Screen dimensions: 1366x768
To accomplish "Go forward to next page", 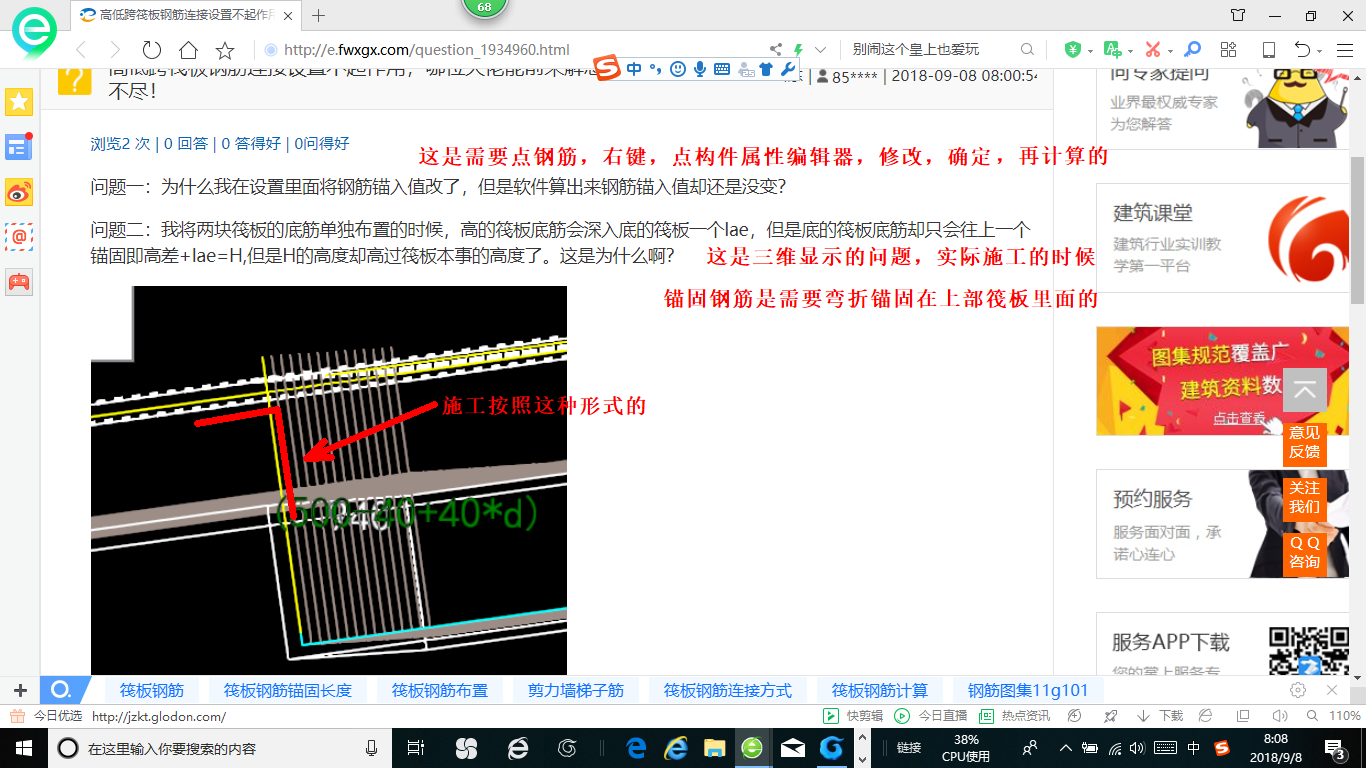I will [x=115, y=50].
